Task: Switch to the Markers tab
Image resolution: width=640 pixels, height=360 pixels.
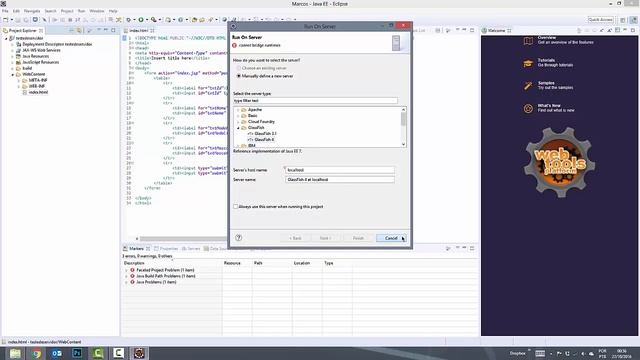Action: tap(136, 249)
